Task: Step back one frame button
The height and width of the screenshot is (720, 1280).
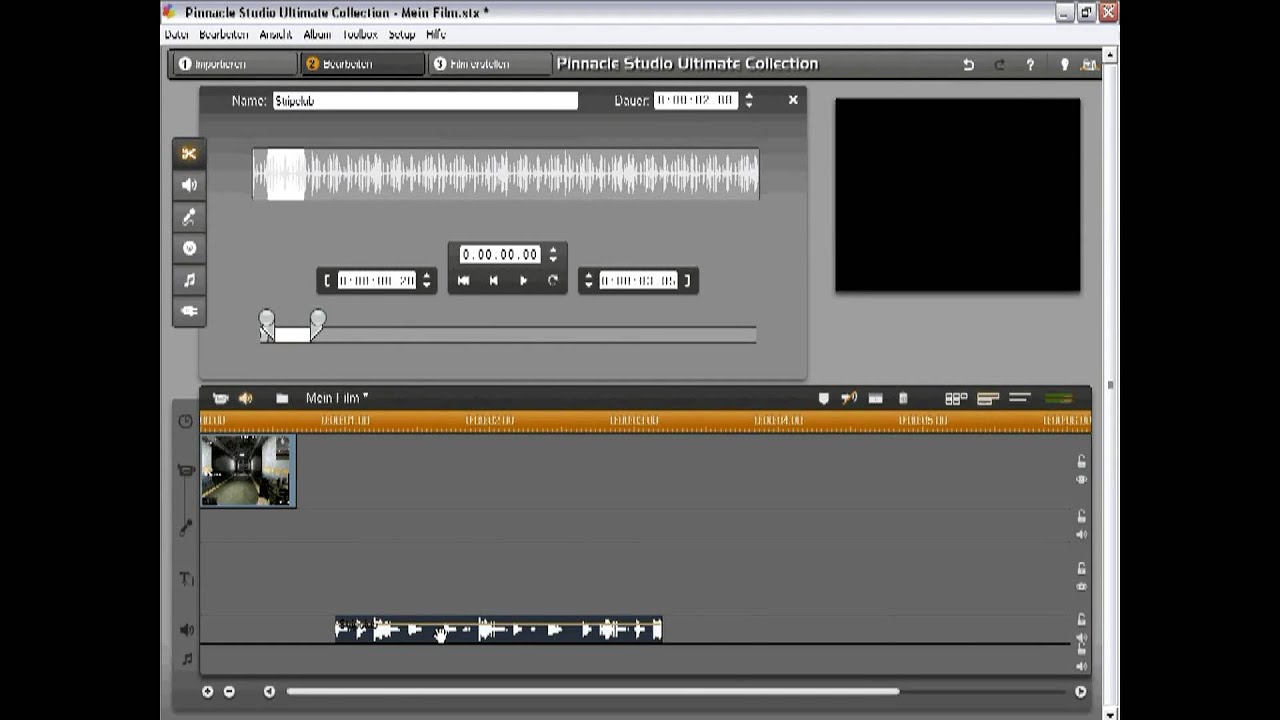Action: click(493, 281)
